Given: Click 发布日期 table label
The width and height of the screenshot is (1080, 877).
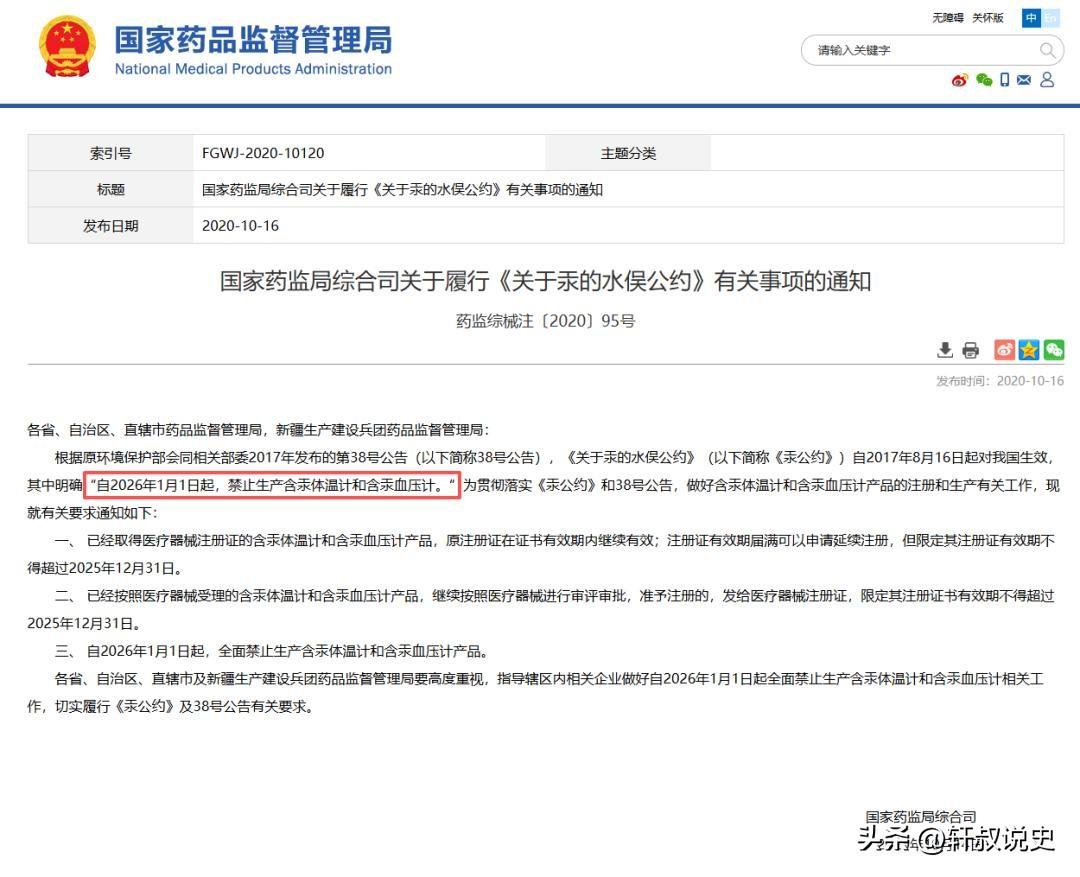Looking at the screenshot, I should (111, 226).
